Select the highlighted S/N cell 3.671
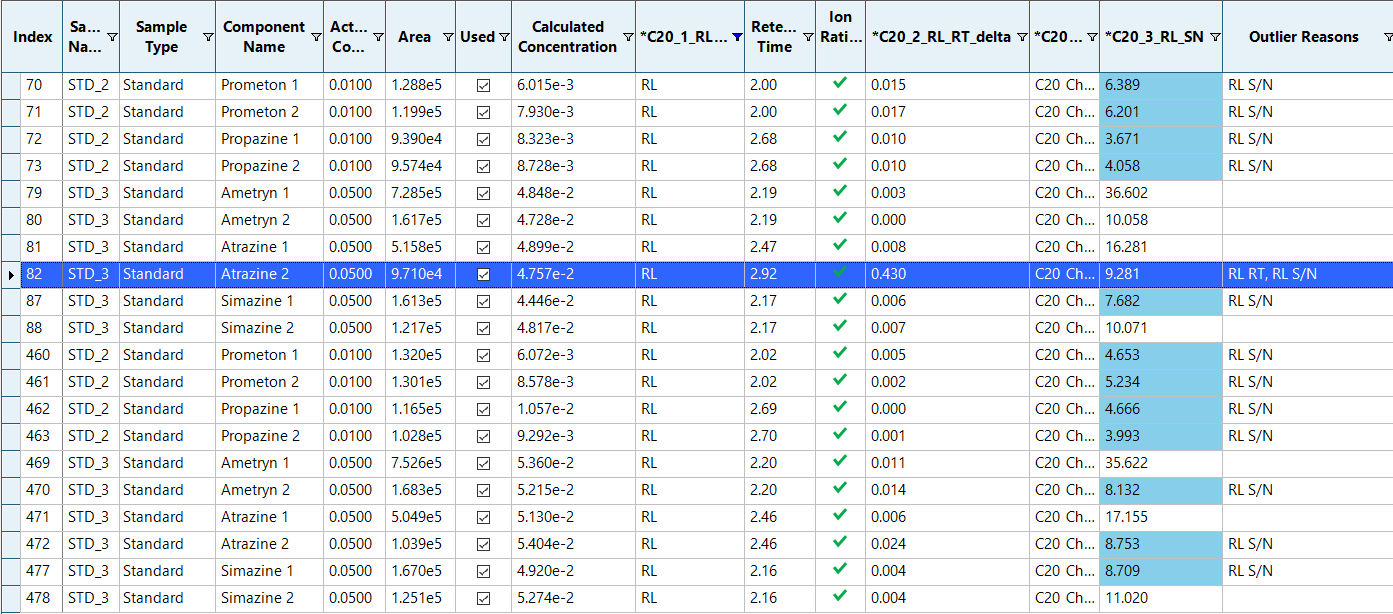 click(1161, 139)
